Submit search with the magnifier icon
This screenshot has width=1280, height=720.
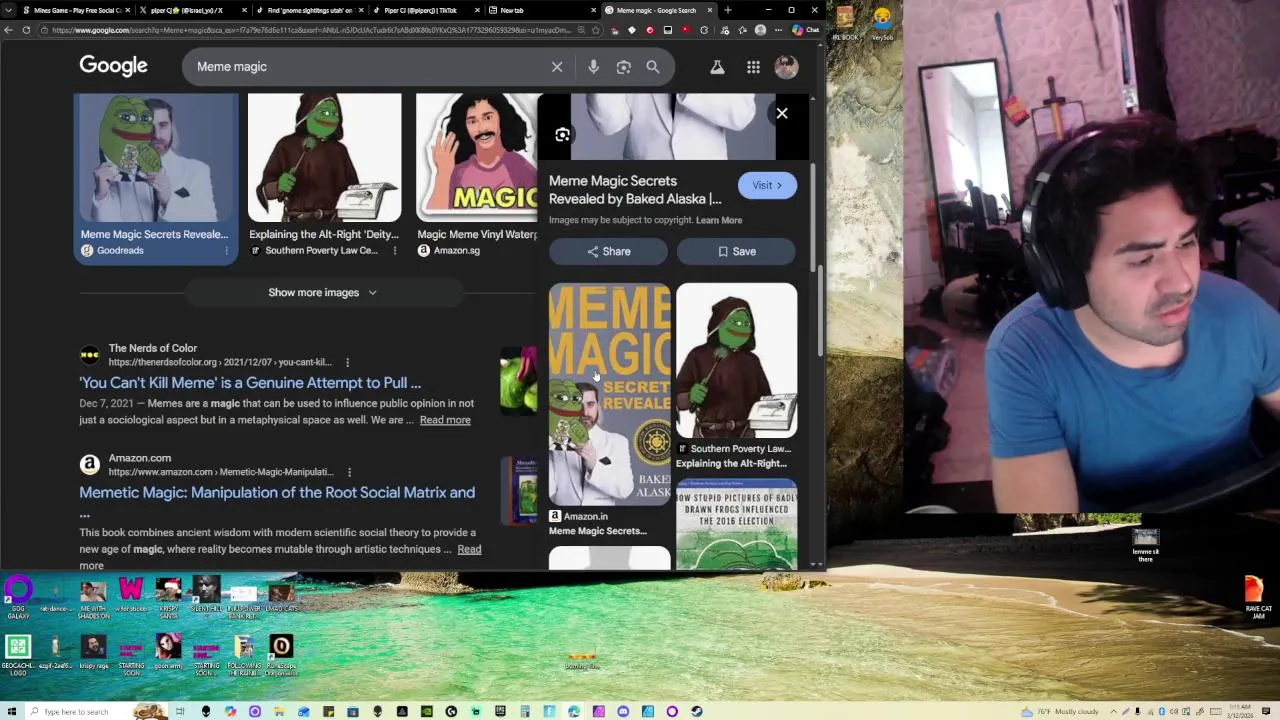(652, 67)
